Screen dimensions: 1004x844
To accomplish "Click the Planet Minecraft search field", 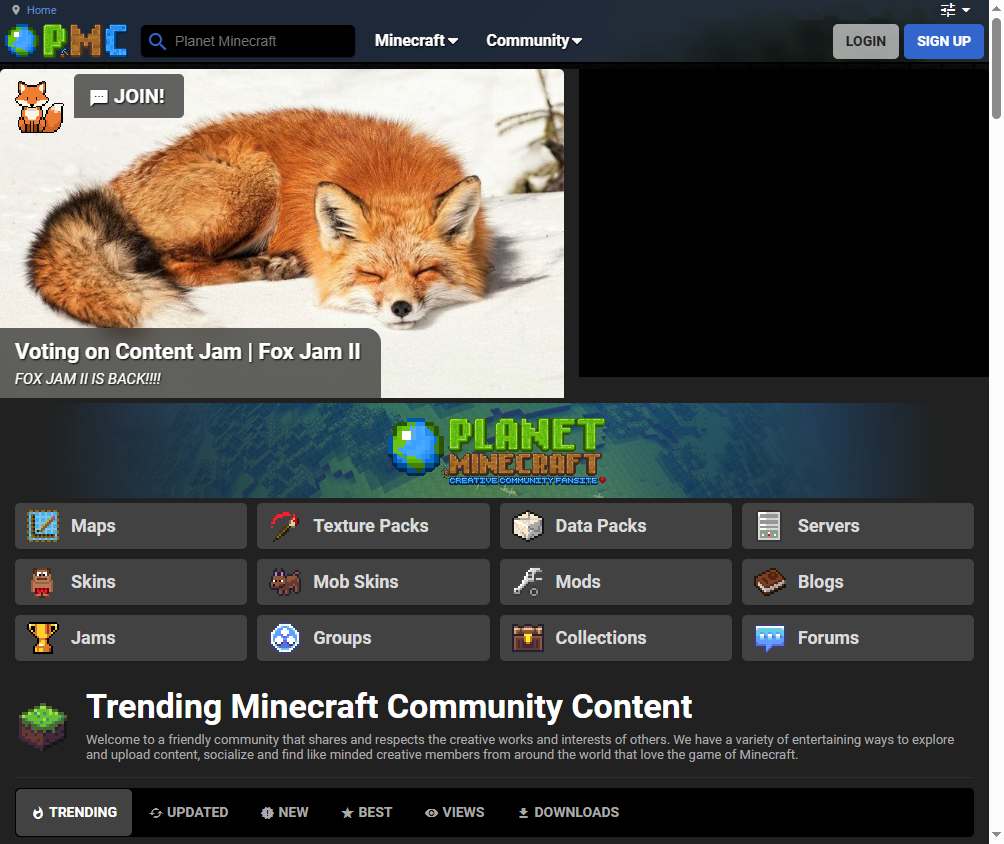I will pos(248,41).
